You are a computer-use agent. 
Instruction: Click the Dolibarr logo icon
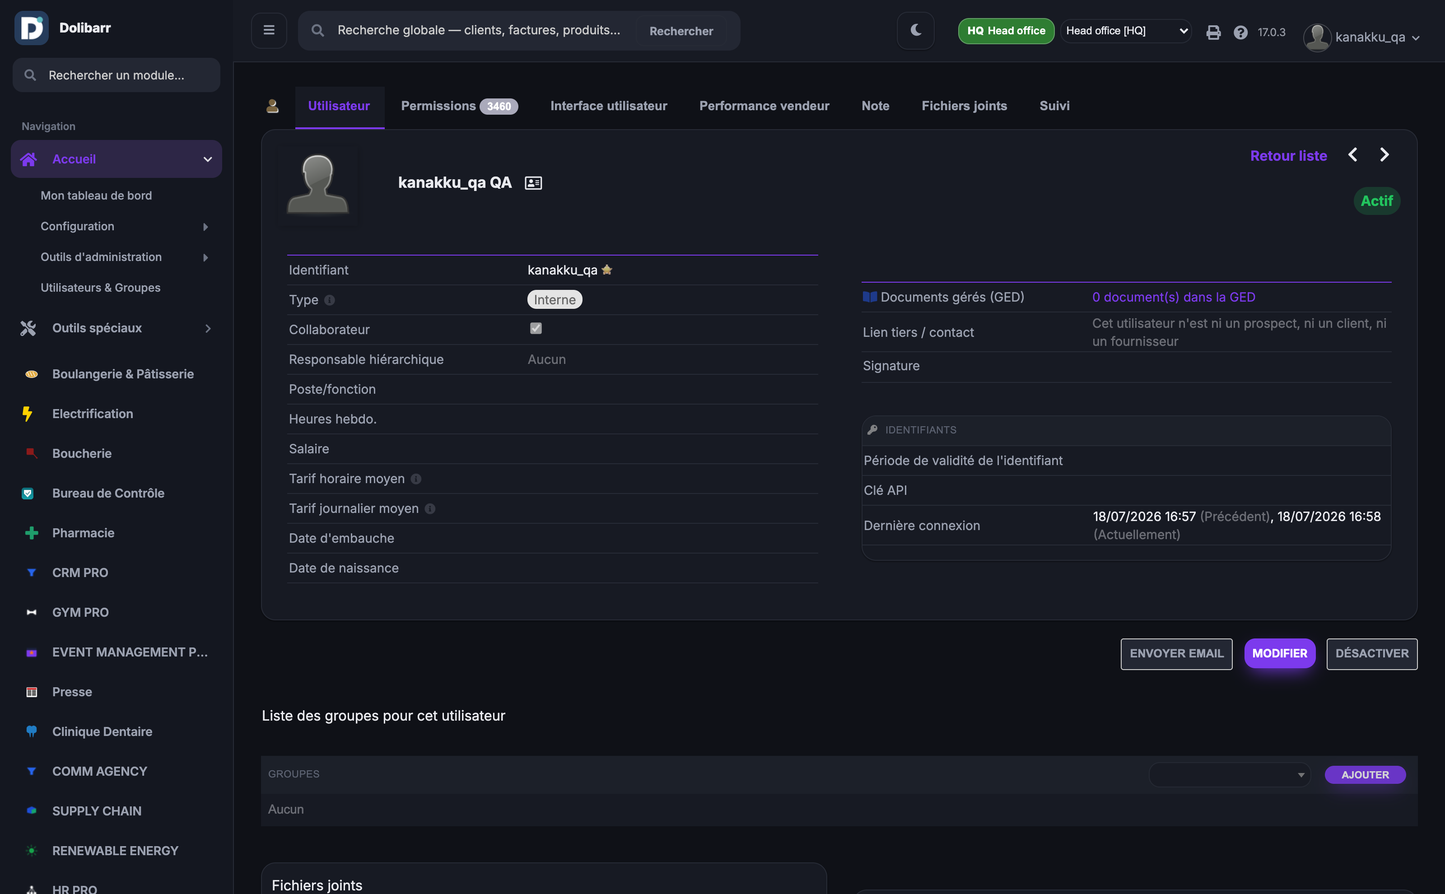coord(32,28)
